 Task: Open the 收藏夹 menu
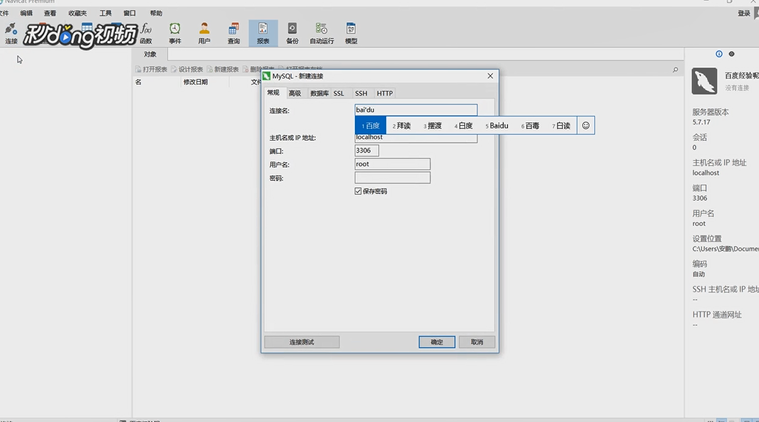[77, 13]
